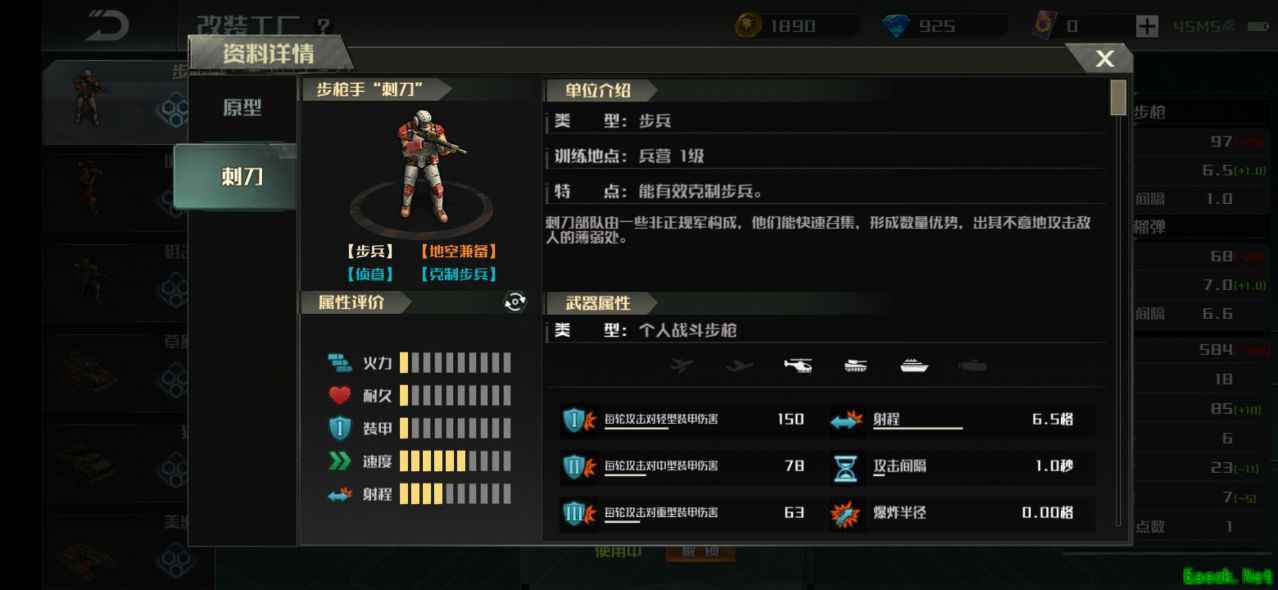Select the tank target type icon
This screenshot has height=590, width=1278.
pos(856,366)
